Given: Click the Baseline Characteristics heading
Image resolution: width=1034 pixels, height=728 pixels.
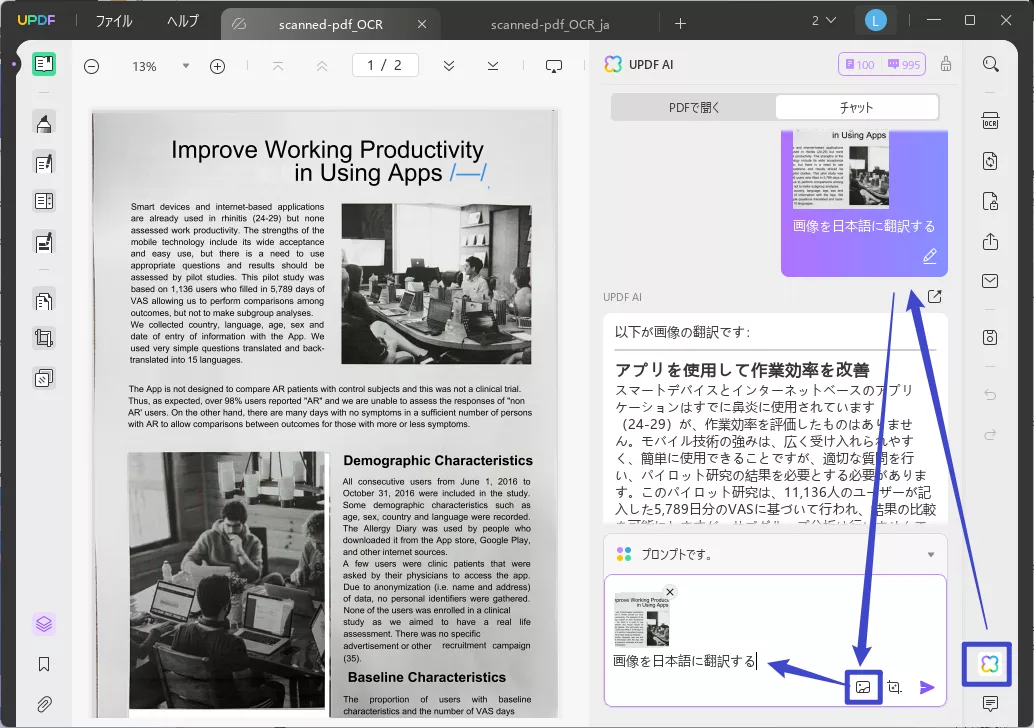Looking at the screenshot, I should tap(427, 677).
